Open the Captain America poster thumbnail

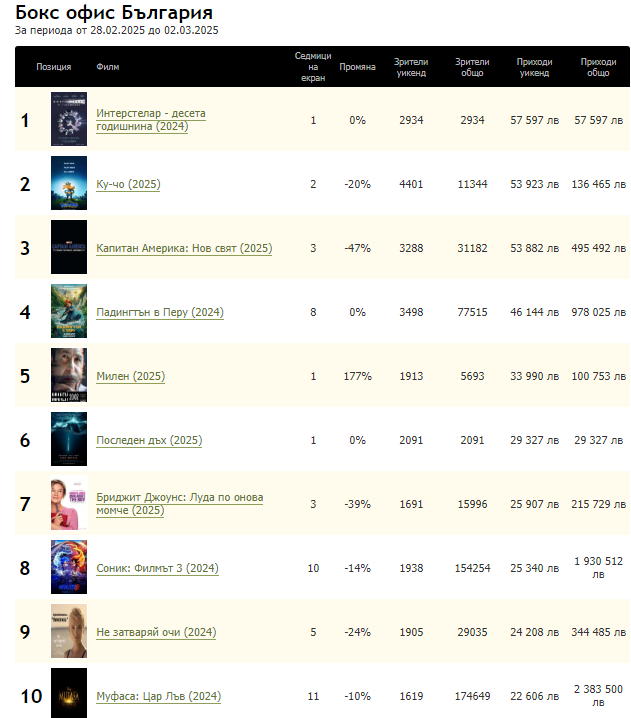pyautogui.click(x=69, y=248)
